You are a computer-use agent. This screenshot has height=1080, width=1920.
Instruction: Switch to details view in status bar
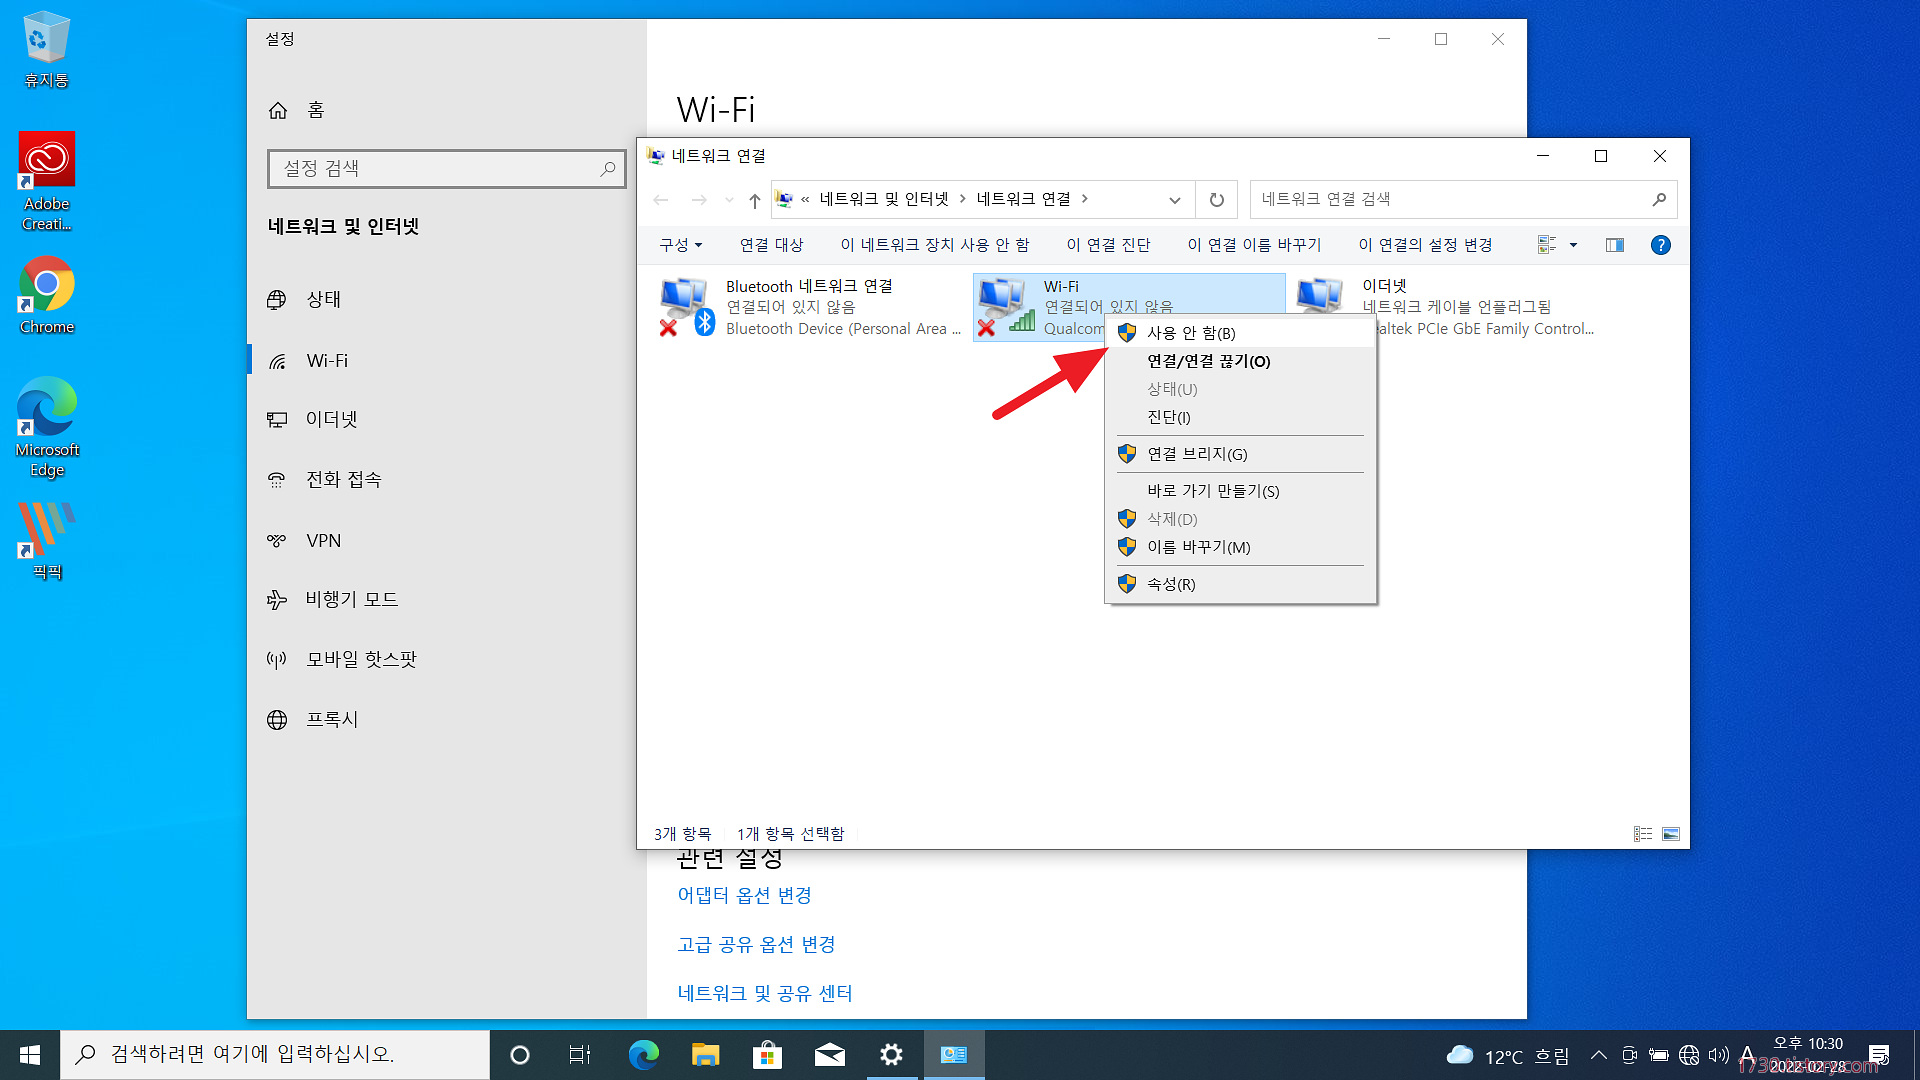[1642, 834]
